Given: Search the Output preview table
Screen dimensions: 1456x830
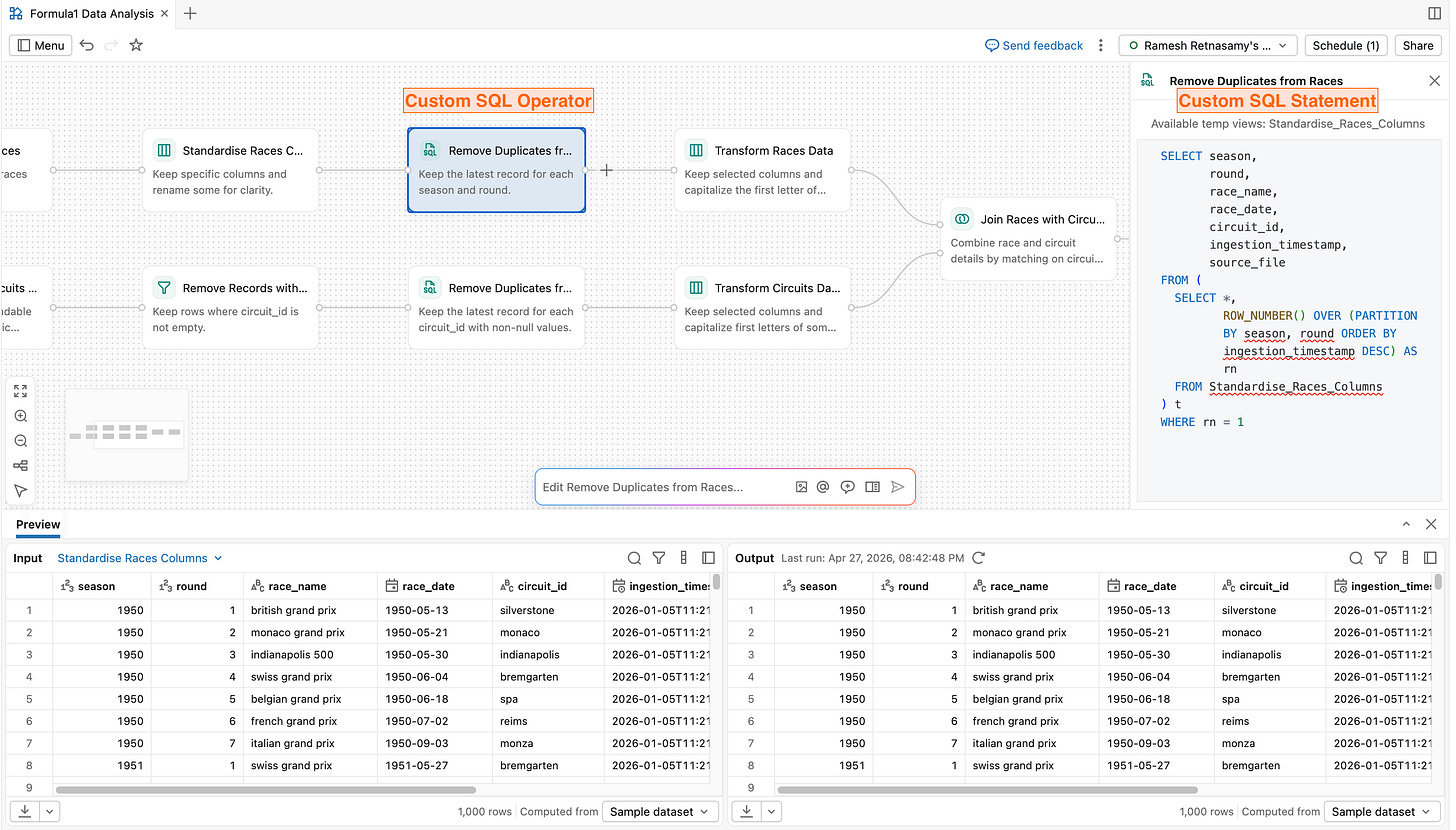Looking at the screenshot, I should click(1356, 558).
